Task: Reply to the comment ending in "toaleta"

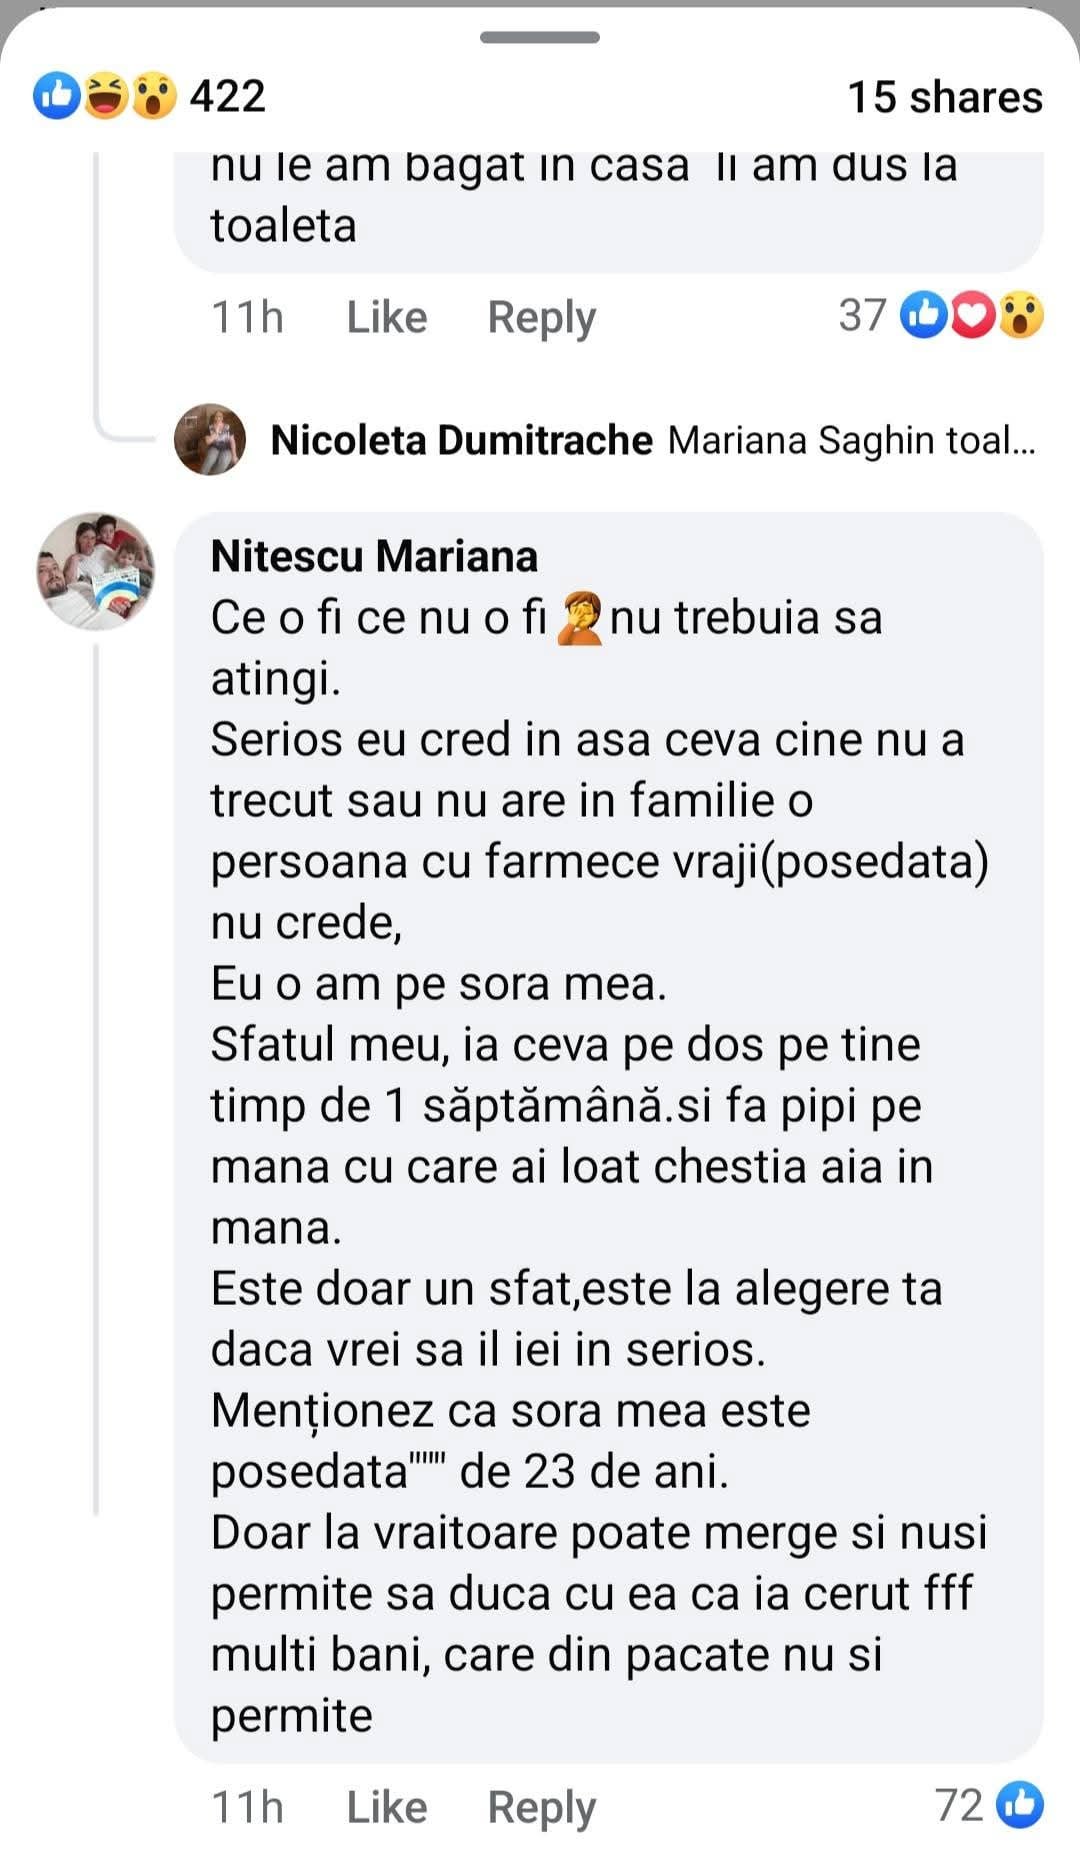Action: coord(541,318)
